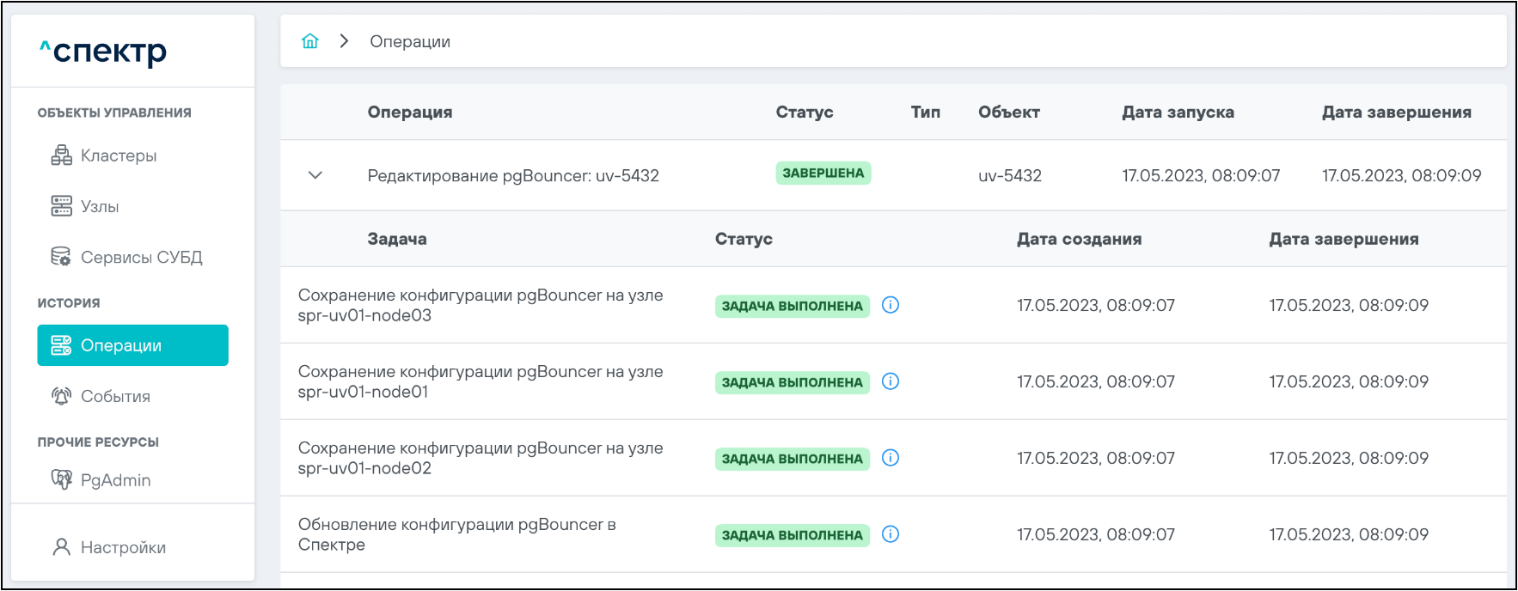The image size is (1518, 591).
Task: Click the Дата запуска column header
Action: [x=1177, y=112]
